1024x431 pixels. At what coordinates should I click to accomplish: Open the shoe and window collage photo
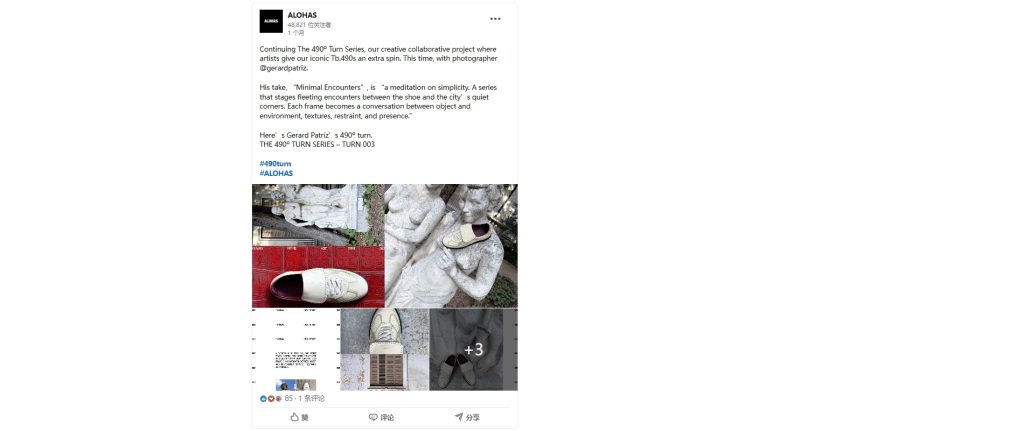tap(385, 350)
